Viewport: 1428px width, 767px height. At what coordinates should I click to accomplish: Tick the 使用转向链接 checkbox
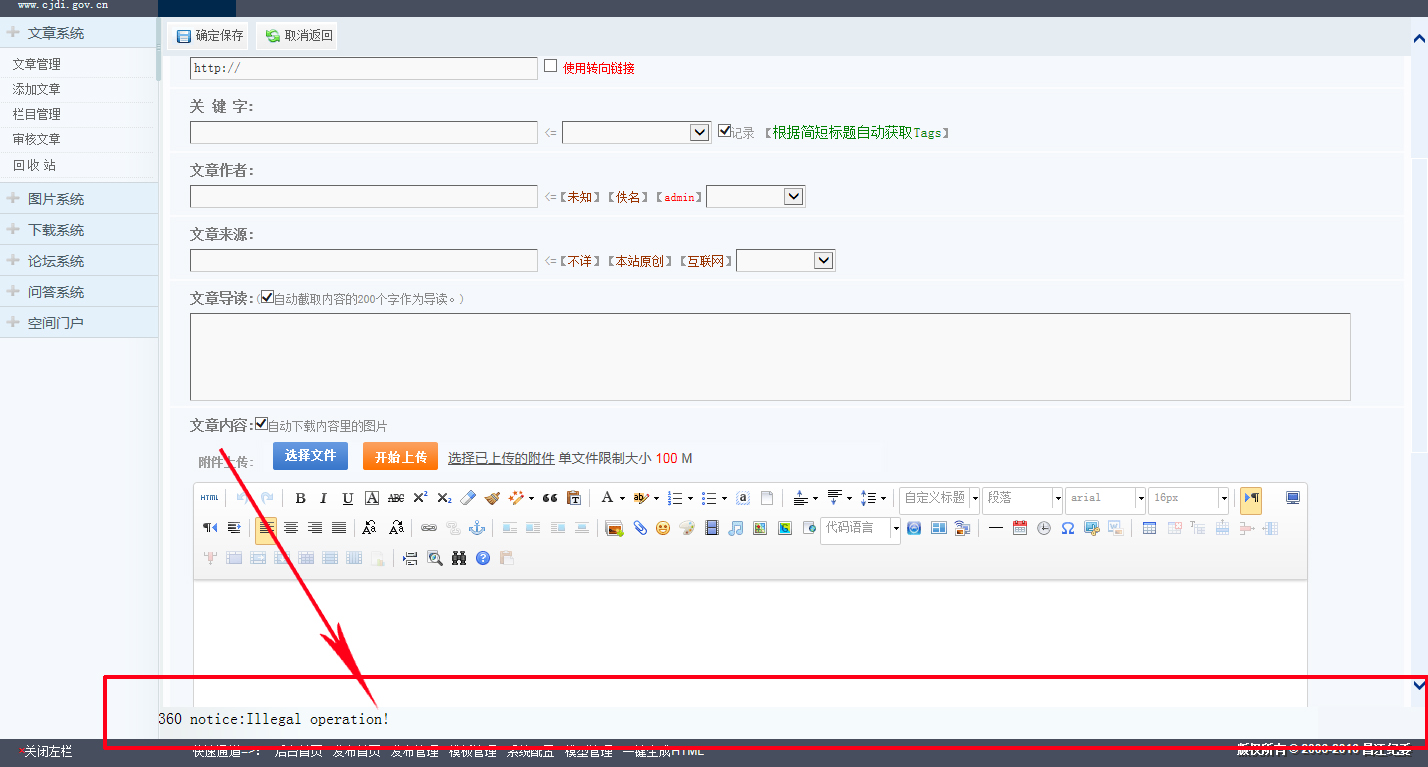[x=550, y=66]
